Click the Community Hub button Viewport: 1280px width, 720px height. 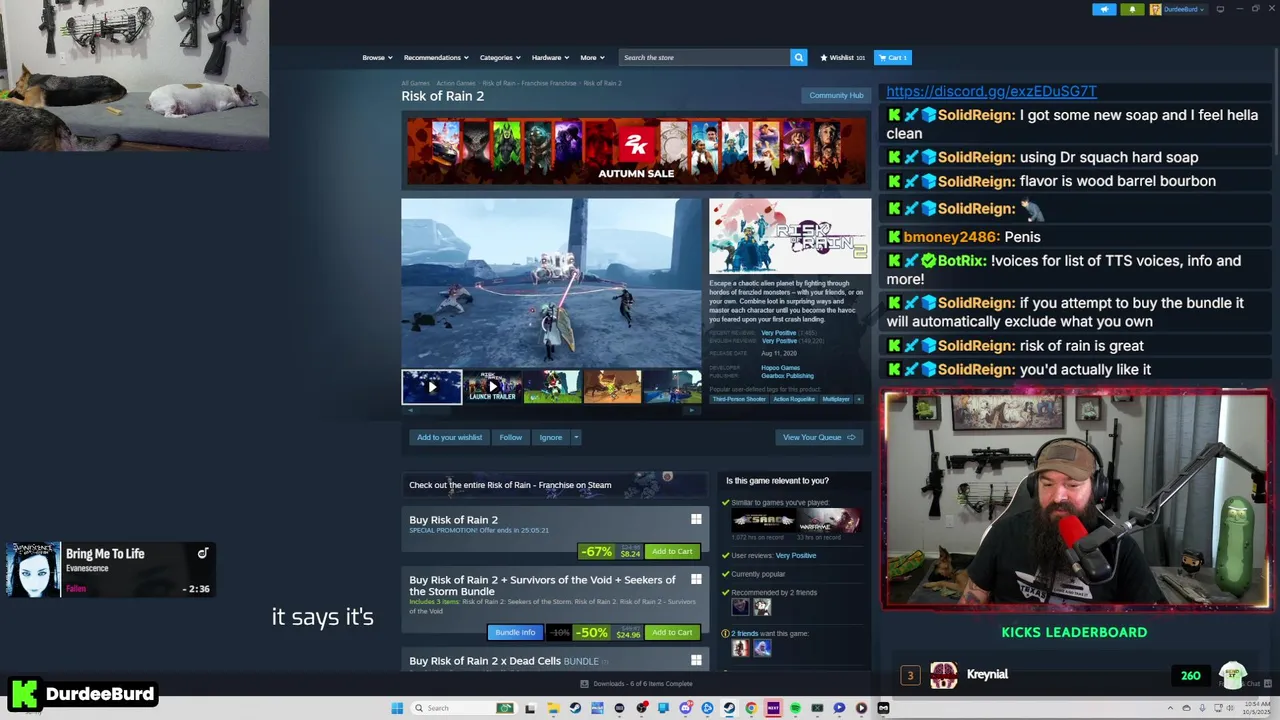click(x=836, y=95)
